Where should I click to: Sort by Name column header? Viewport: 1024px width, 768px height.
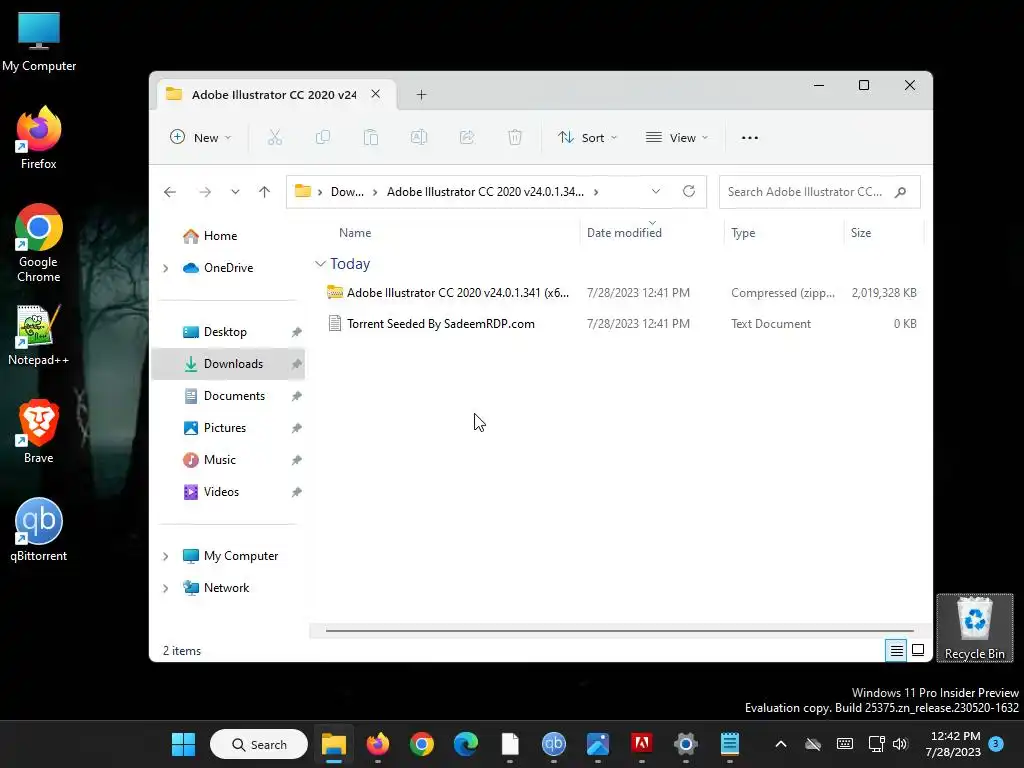point(355,232)
